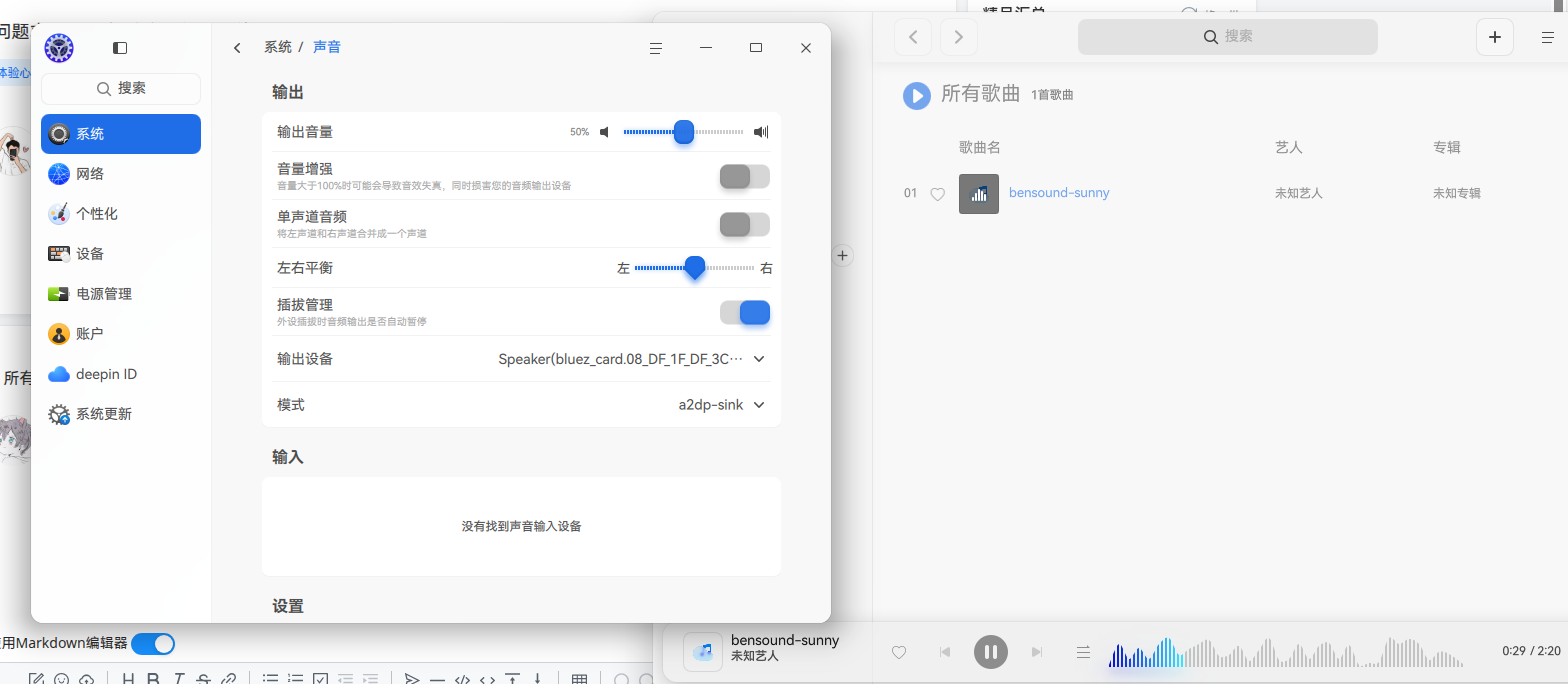Open 系统更新 in the sidebar
The width and height of the screenshot is (1568, 684).
121,414
